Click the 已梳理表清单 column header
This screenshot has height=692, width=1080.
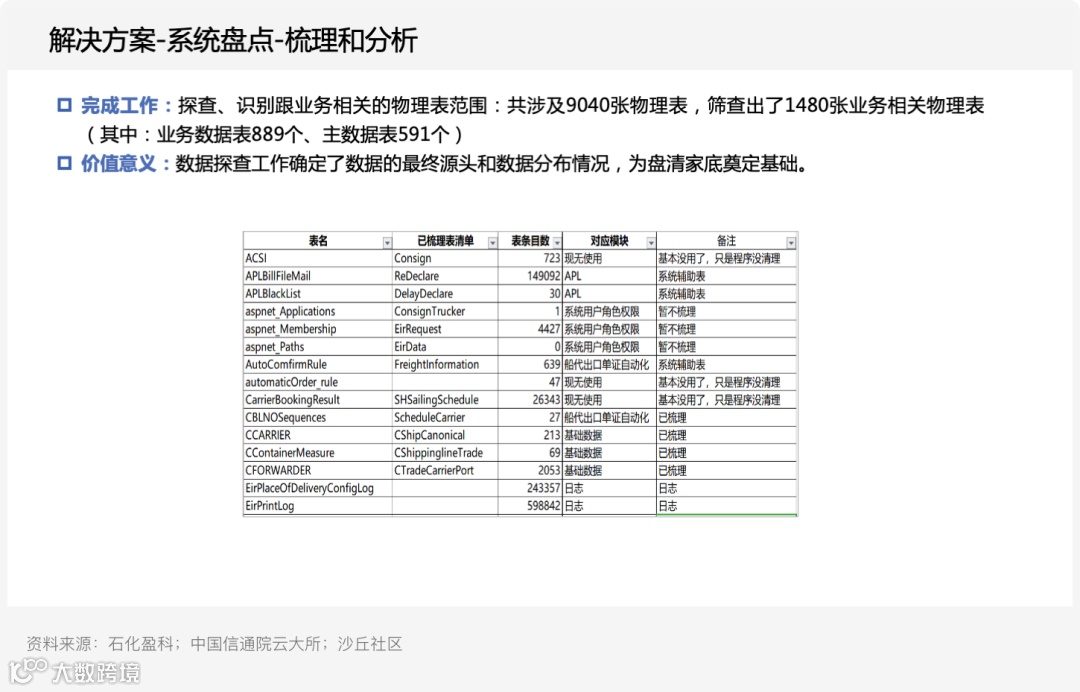click(445, 241)
